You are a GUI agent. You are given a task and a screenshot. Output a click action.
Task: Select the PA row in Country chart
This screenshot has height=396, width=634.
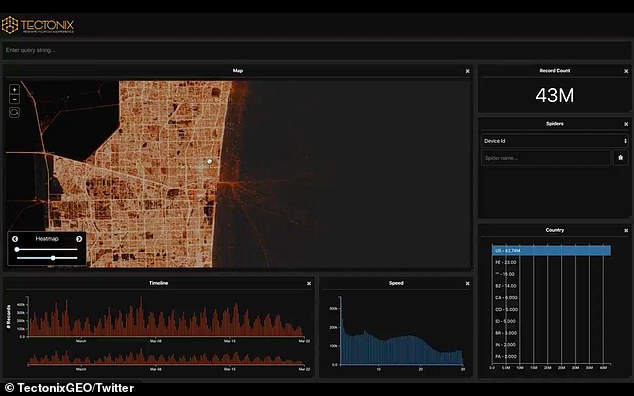coord(506,356)
